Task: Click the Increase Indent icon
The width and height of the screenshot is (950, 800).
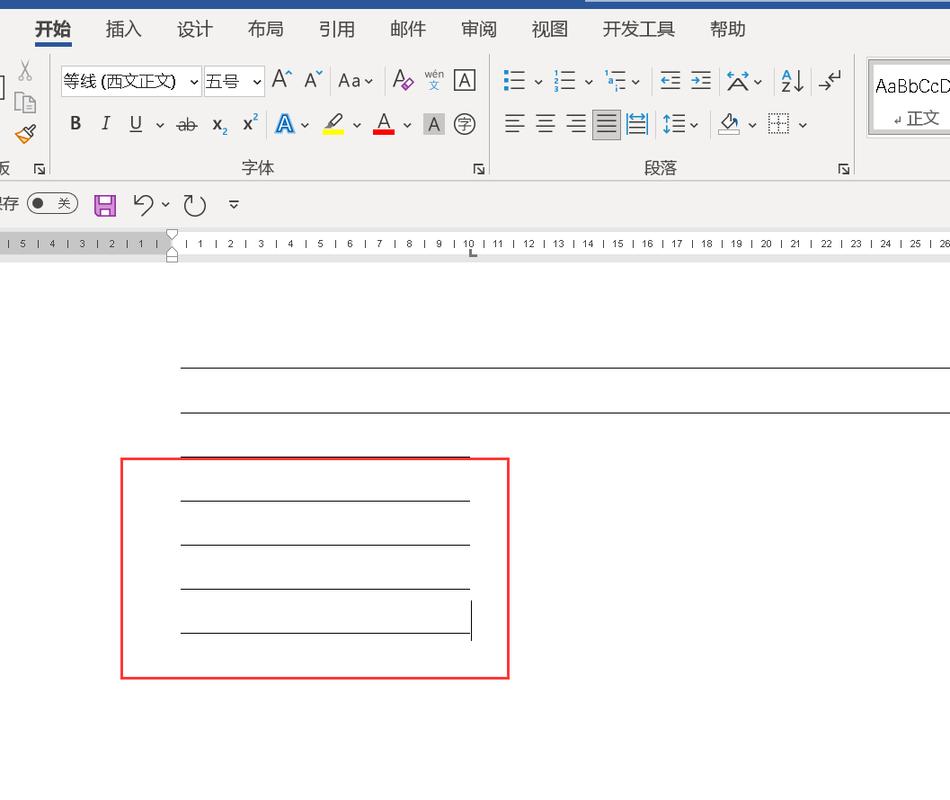Action: tap(701, 81)
